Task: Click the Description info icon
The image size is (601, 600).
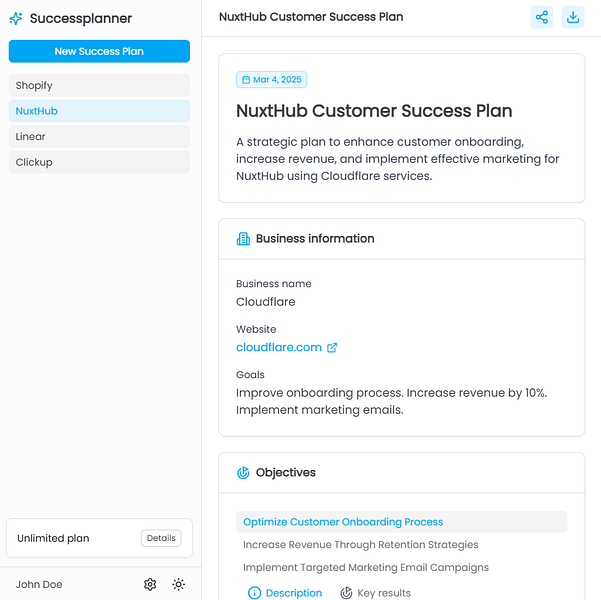Action: tap(254, 593)
